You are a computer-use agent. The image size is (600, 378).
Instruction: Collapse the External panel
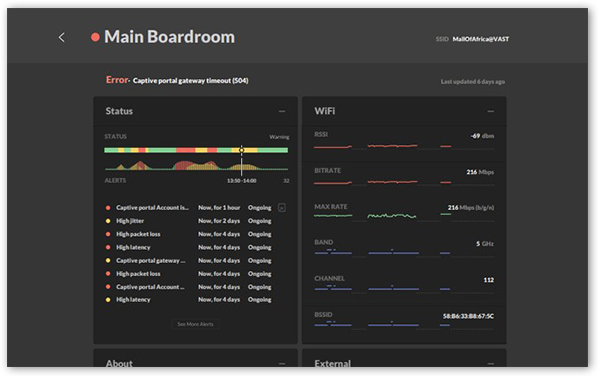[x=491, y=363]
